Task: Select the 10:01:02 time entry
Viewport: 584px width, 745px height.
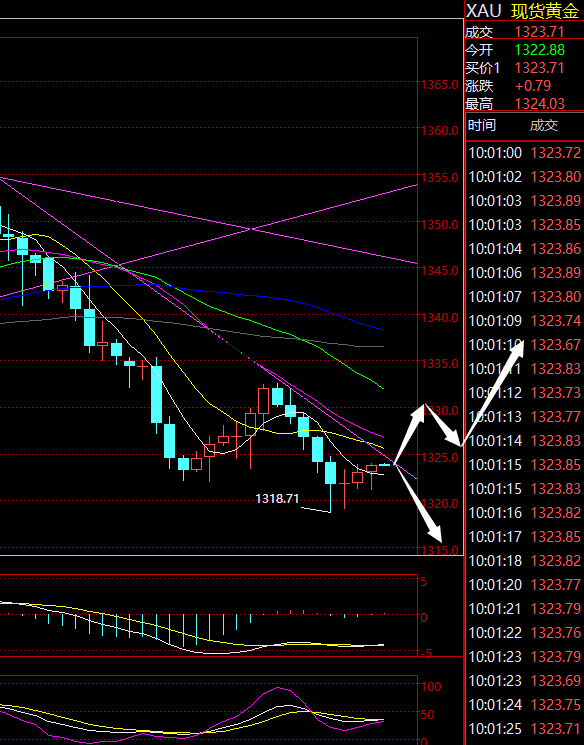Action: pos(495,177)
